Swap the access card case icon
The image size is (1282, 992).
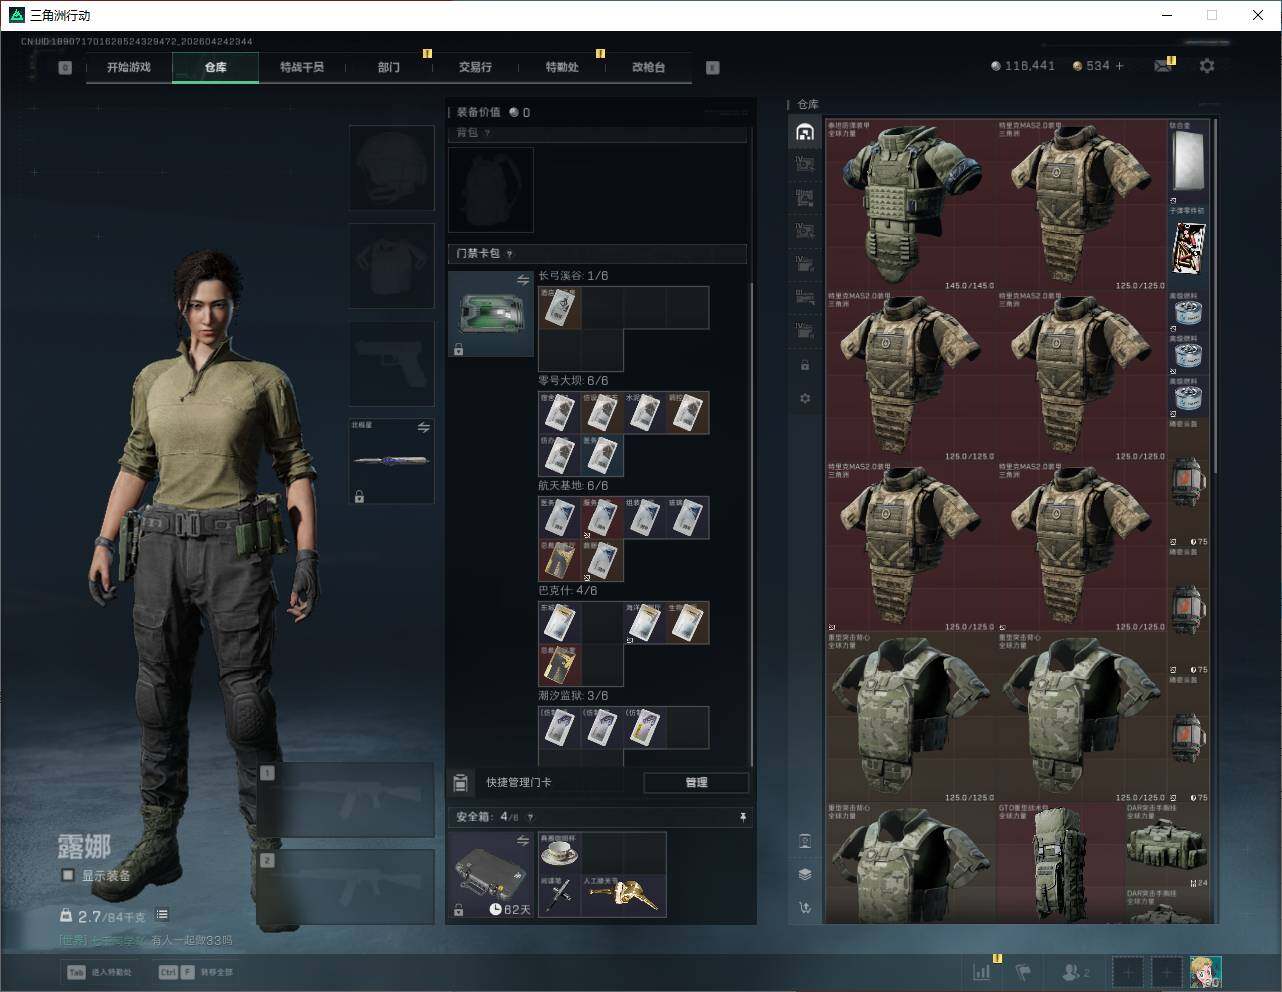point(522,281)
